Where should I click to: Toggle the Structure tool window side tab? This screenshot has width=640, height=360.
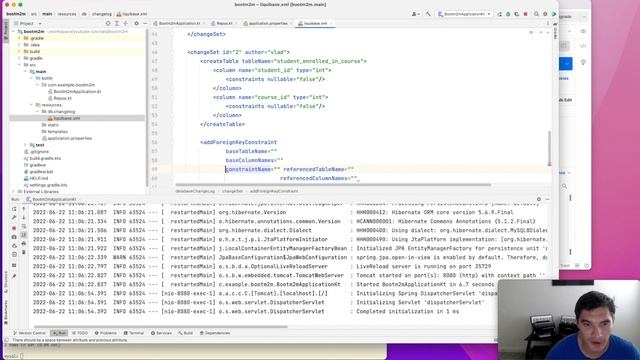(6, 282)
